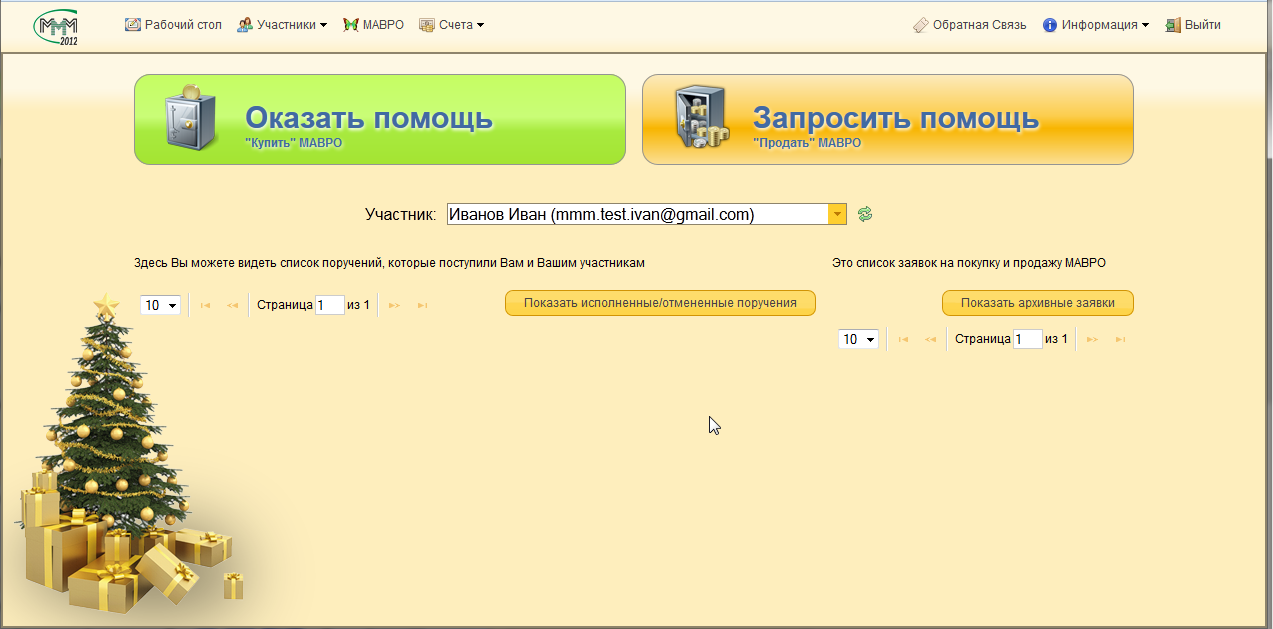Go to previous page in right pager
1273x629 pixels.
point(930,339)
